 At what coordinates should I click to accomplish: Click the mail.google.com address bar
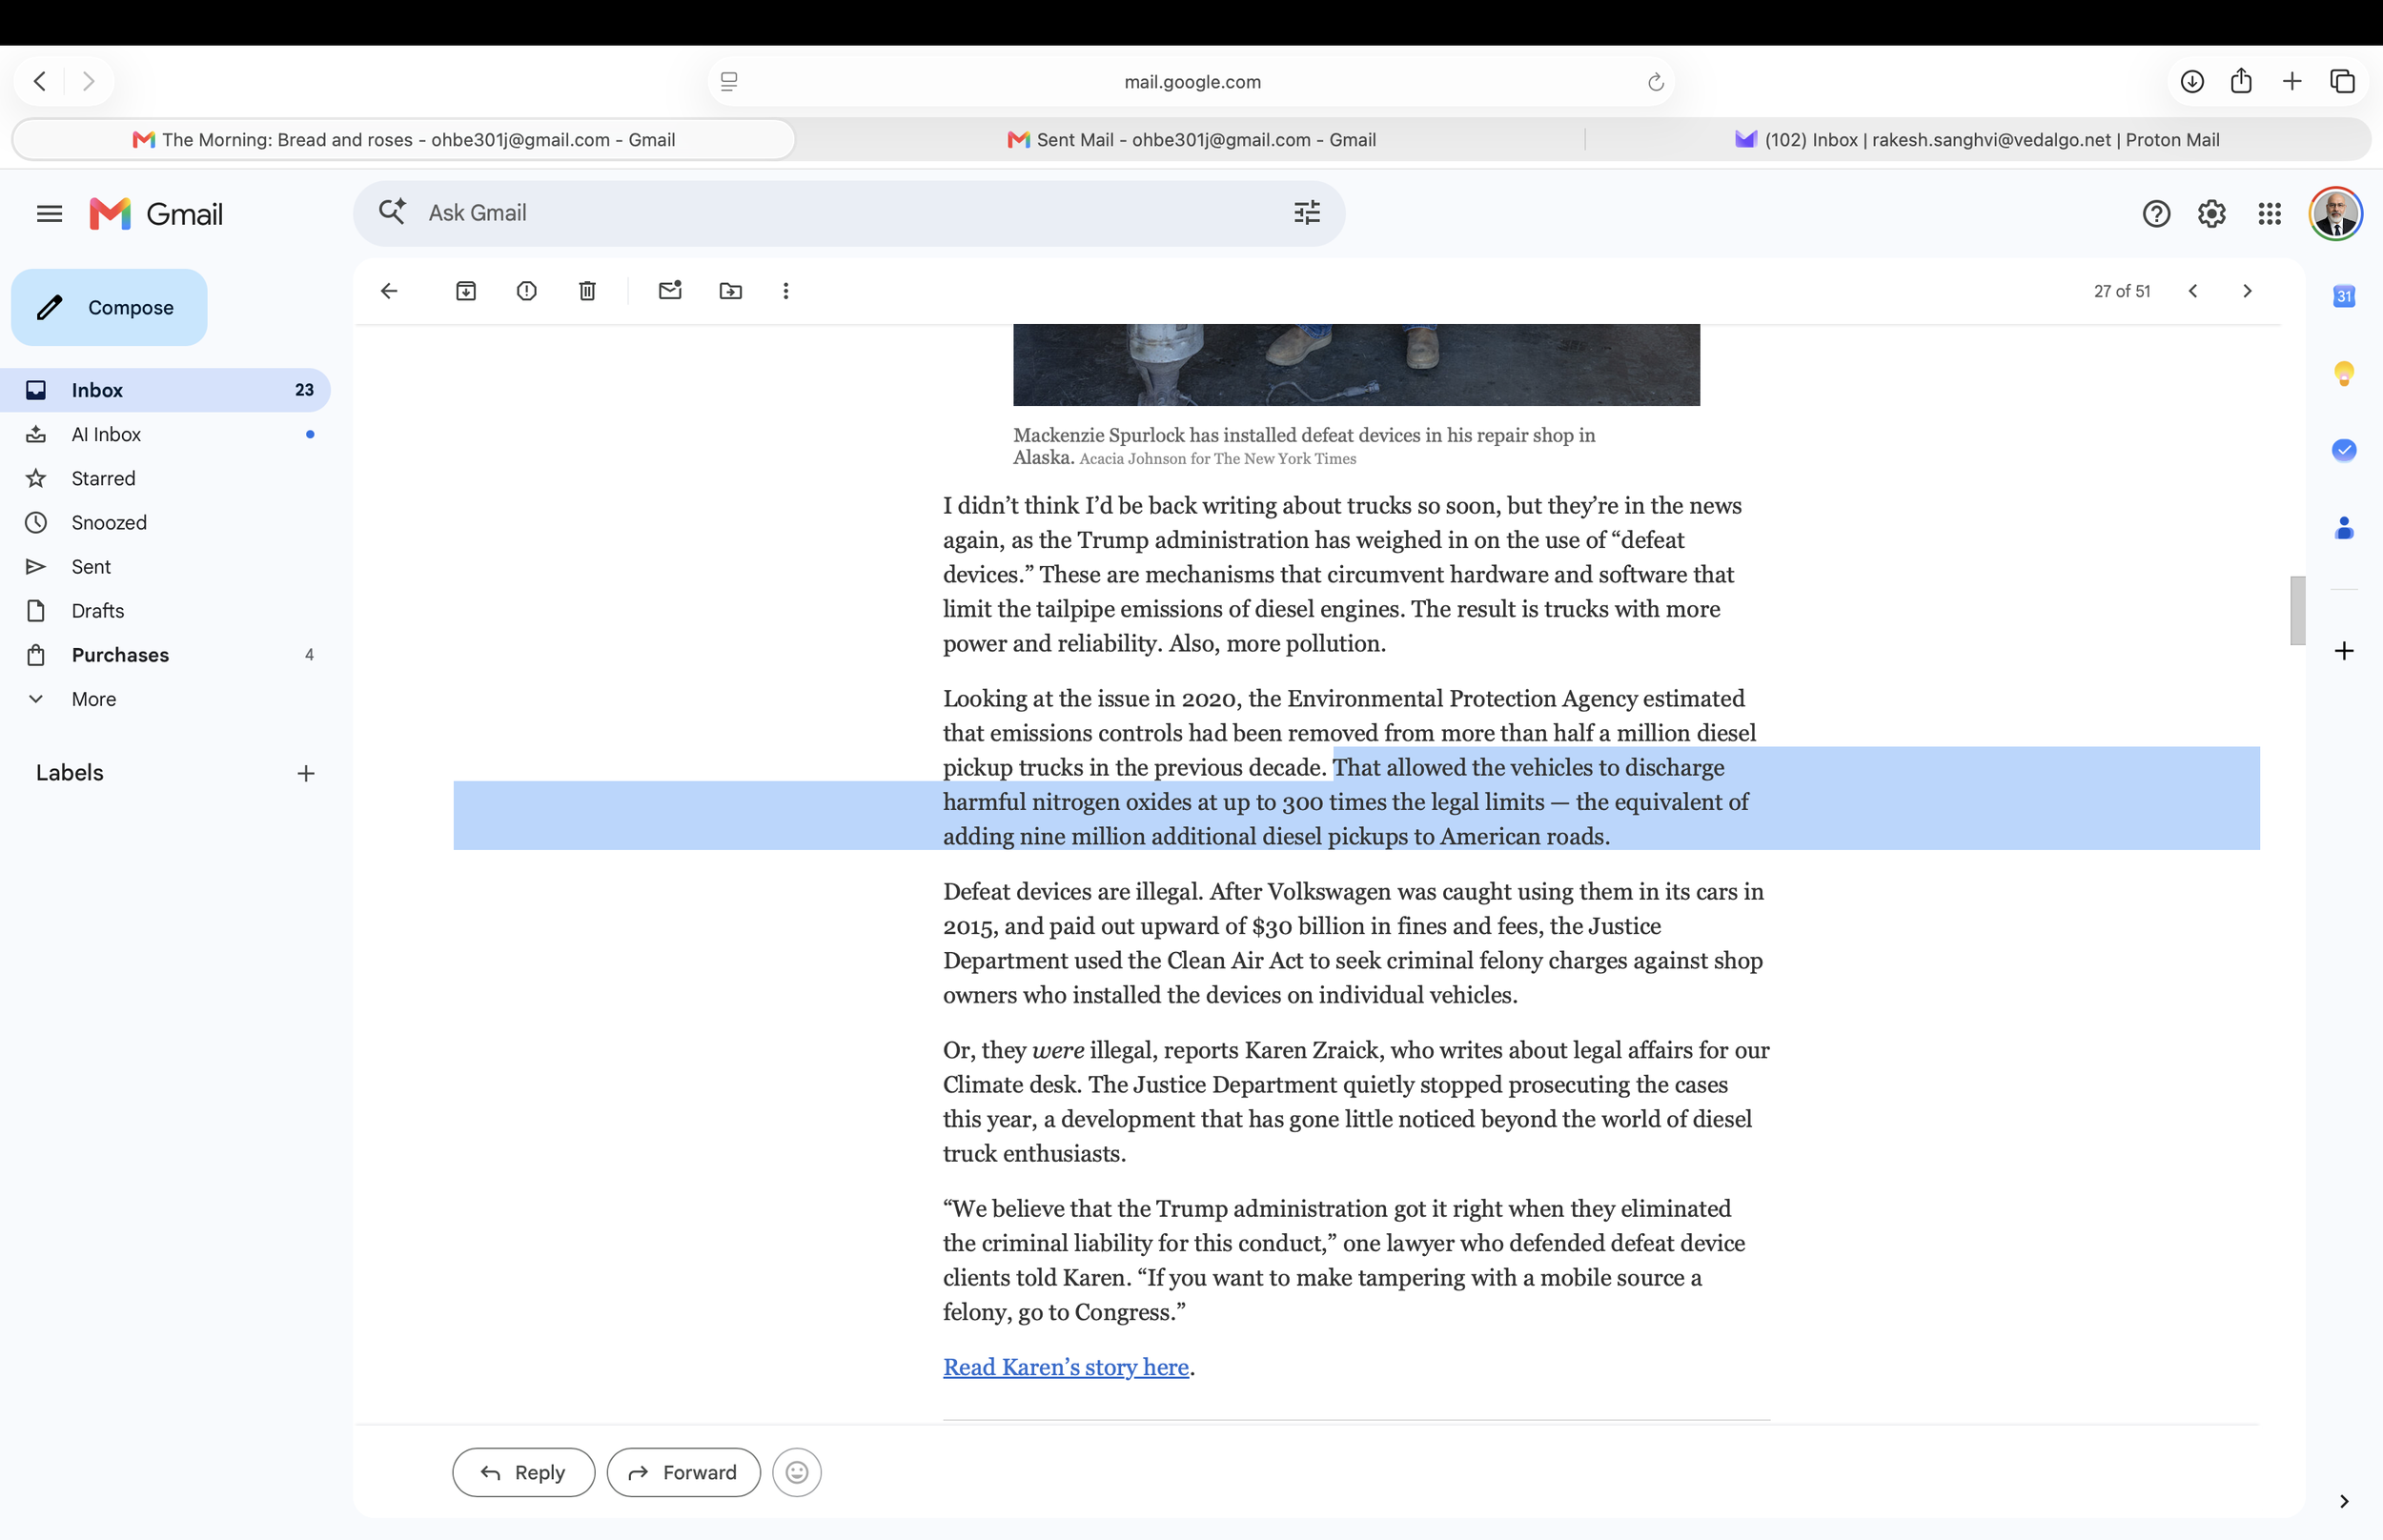[1191, 82]
